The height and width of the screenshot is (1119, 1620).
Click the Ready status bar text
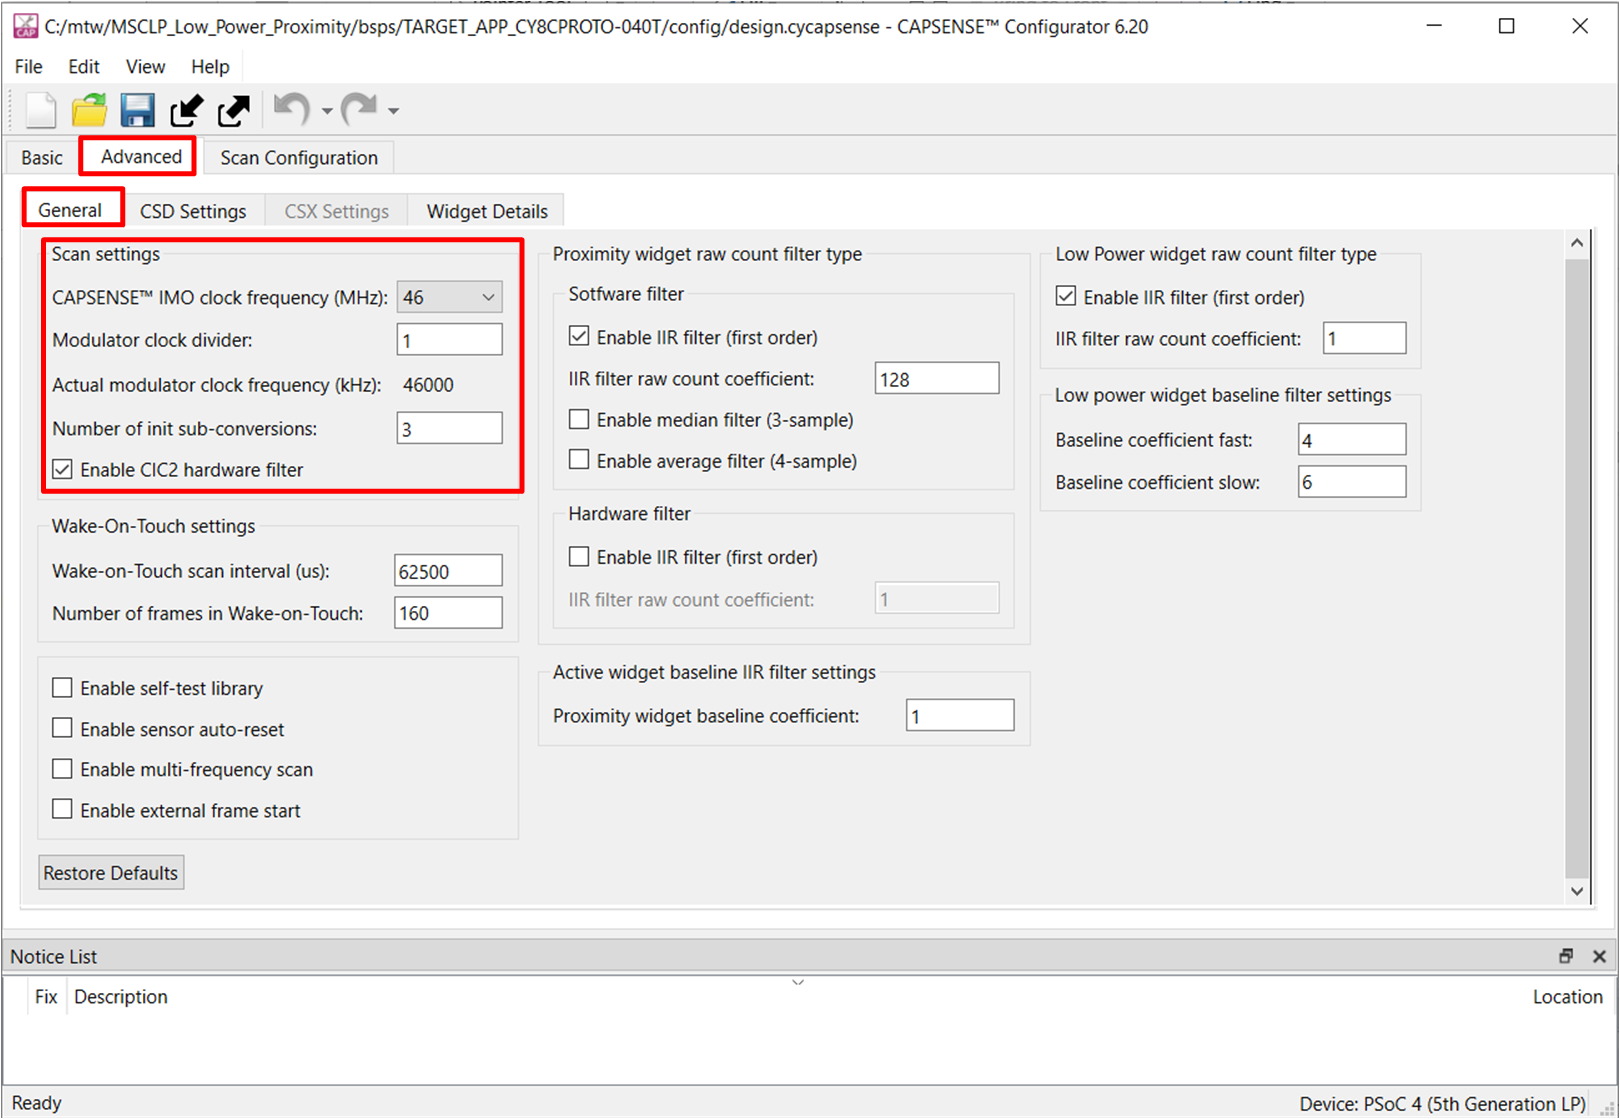[x=36, y=1102]
